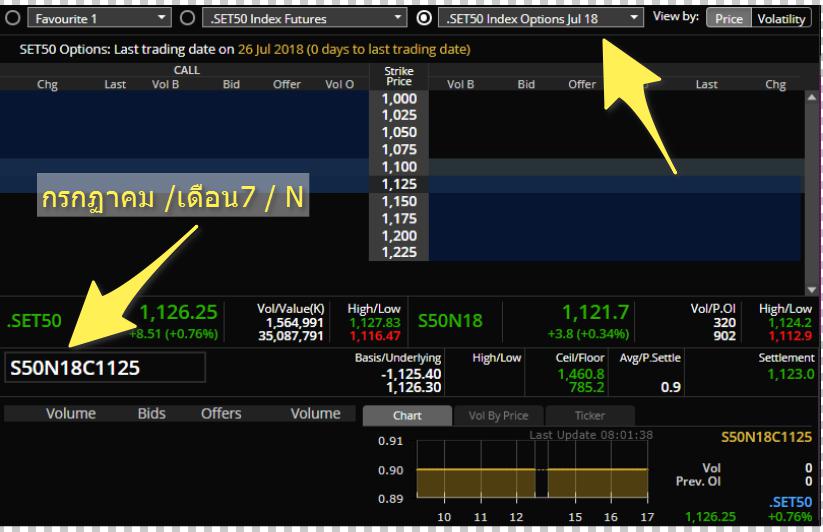Click the put side Last column header
Image resolution: width=823 pixels, height=532 pixels.
pos(706,84)
